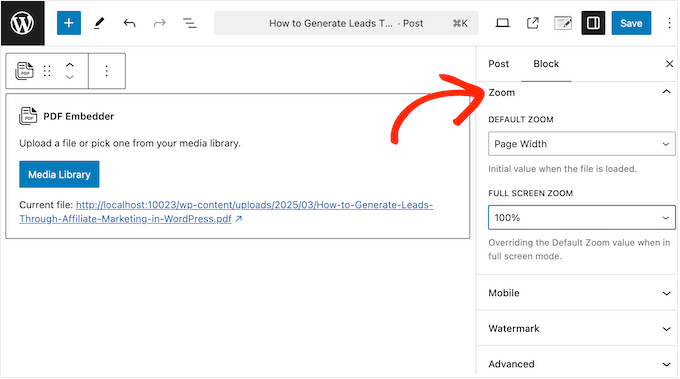This screenshot has width=680, height=379.
Task: Open the Full Screen Zoom 100% dropdown
Action: point(582,218)
